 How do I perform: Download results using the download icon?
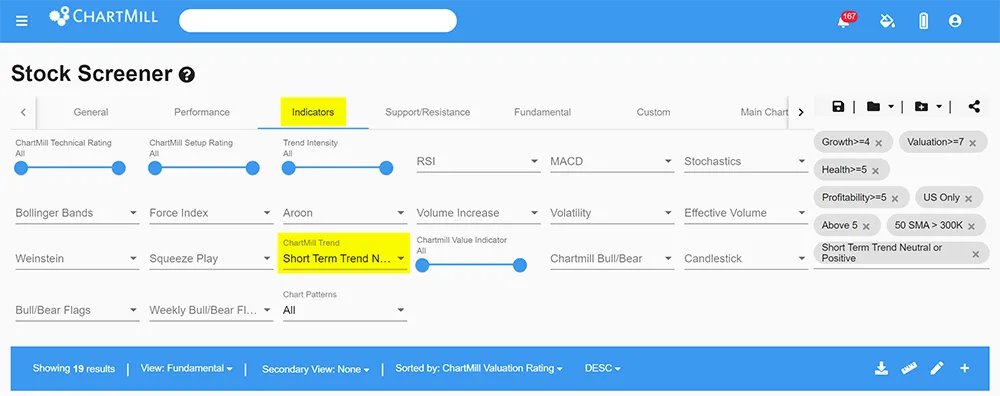pos(881,368)
